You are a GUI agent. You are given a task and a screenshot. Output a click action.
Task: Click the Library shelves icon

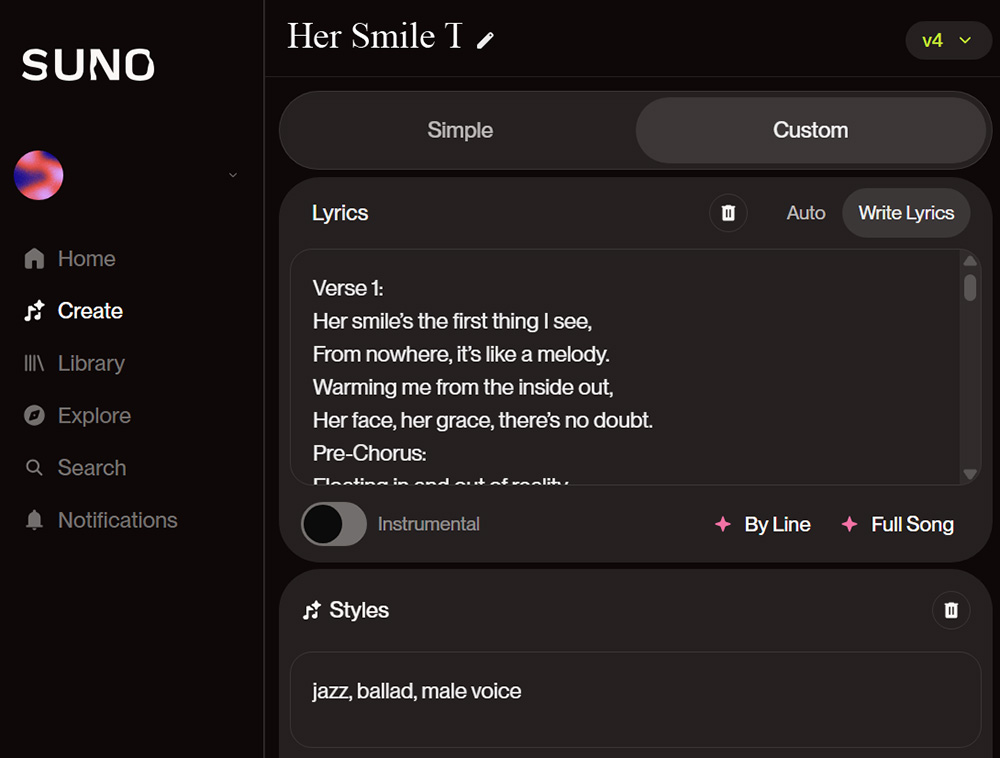pyautogui.click(x=34, y=364)
